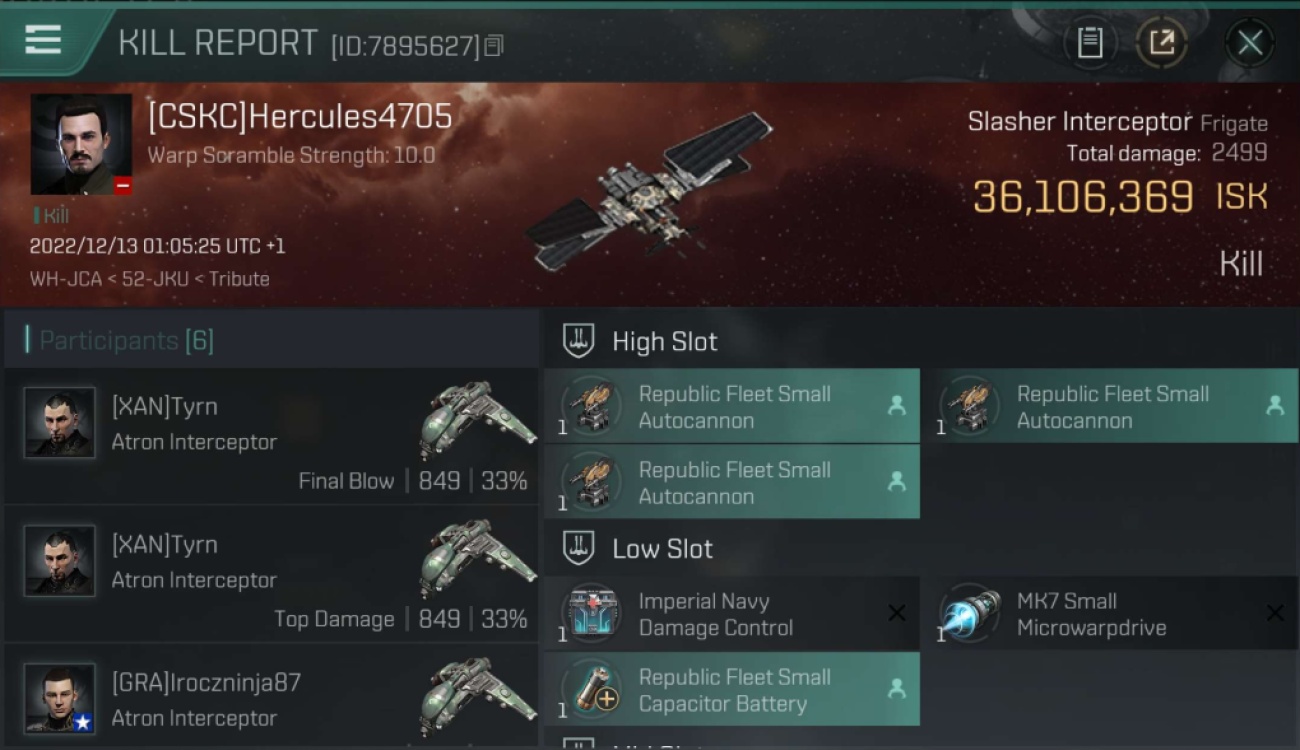This screenshot has height=750, width=1300.
Task: Select Republic Fleet Small Capacitor Battery item
Action: point(732,690)
